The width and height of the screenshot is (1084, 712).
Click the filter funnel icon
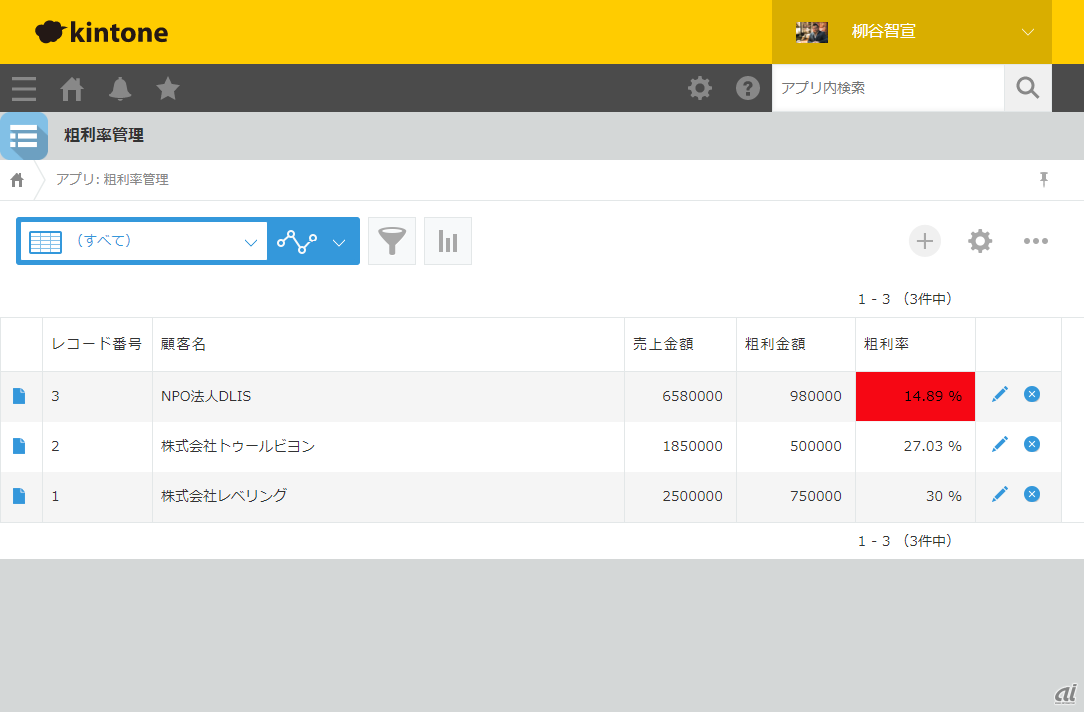pos(392,241)
